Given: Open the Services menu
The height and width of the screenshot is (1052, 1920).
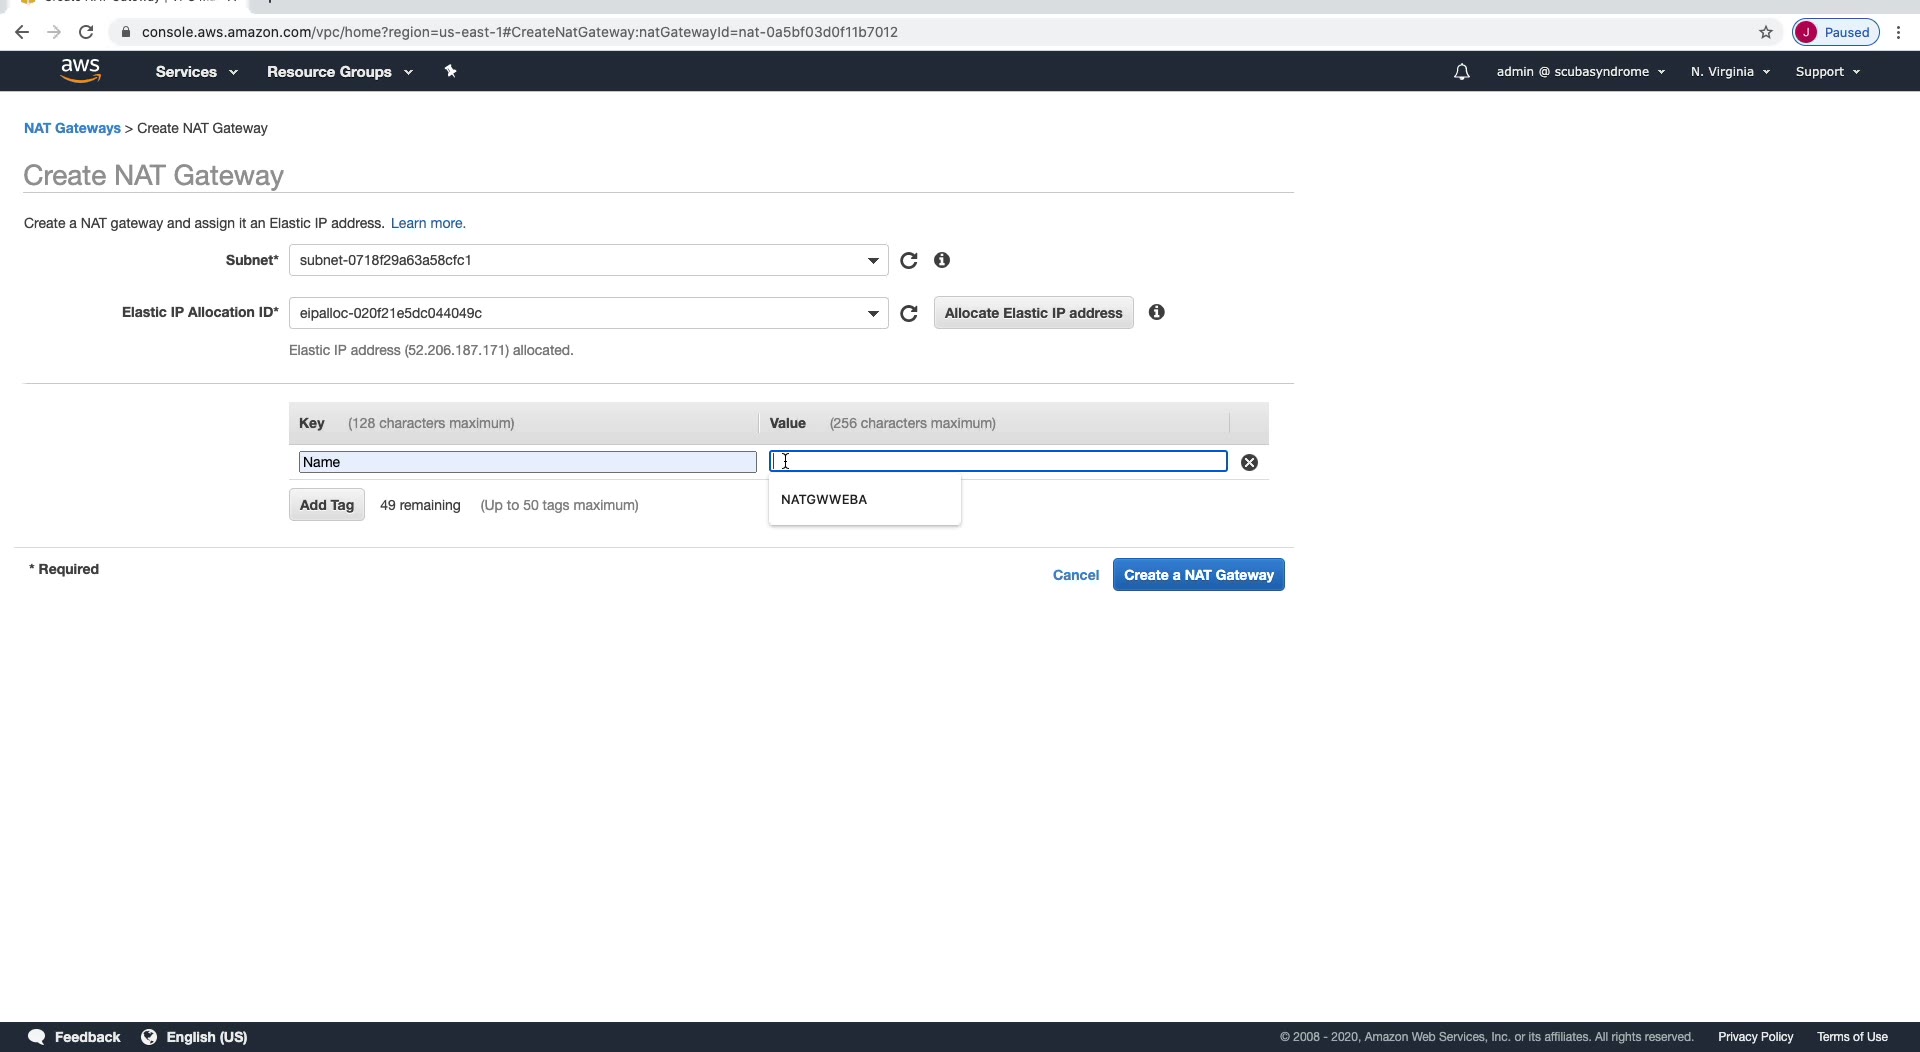Looking at the screenshot, I should coord(196,72).
